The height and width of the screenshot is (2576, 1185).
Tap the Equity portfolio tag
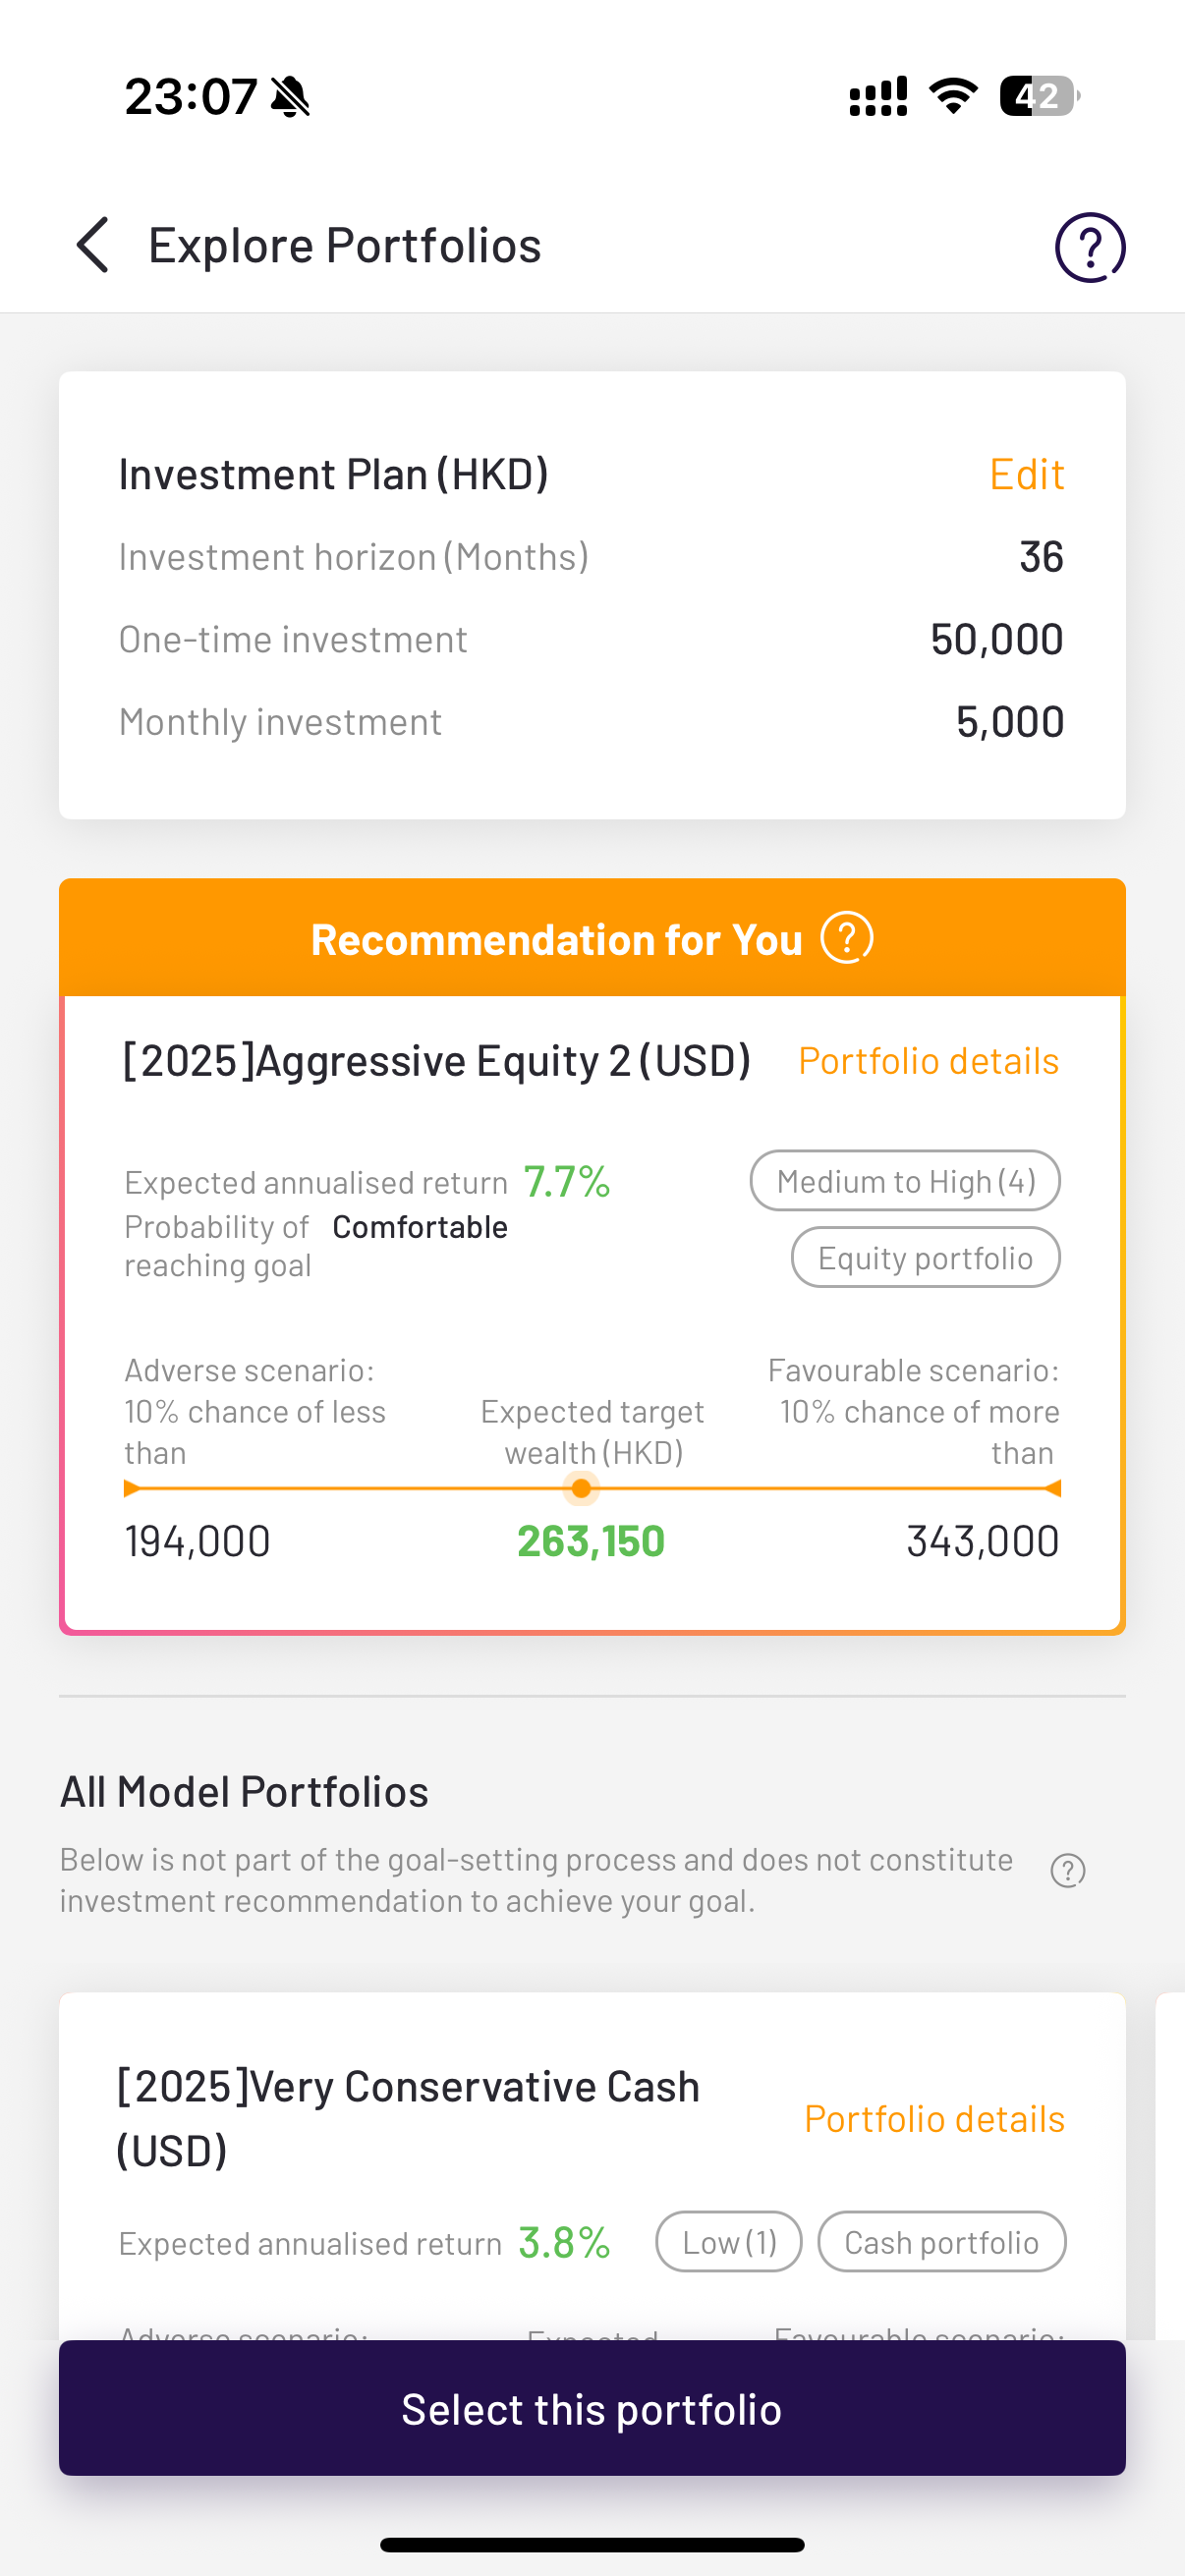point(924,1258)
